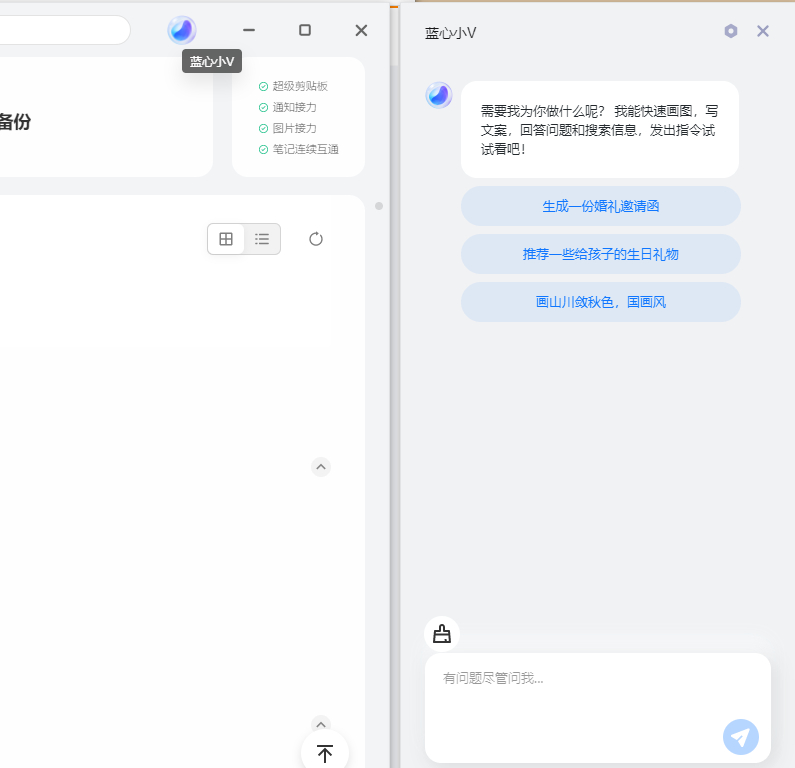This screenshot has width=795, height=768.
Task: Jump back to top with arrow button
Action: [325, 752]
